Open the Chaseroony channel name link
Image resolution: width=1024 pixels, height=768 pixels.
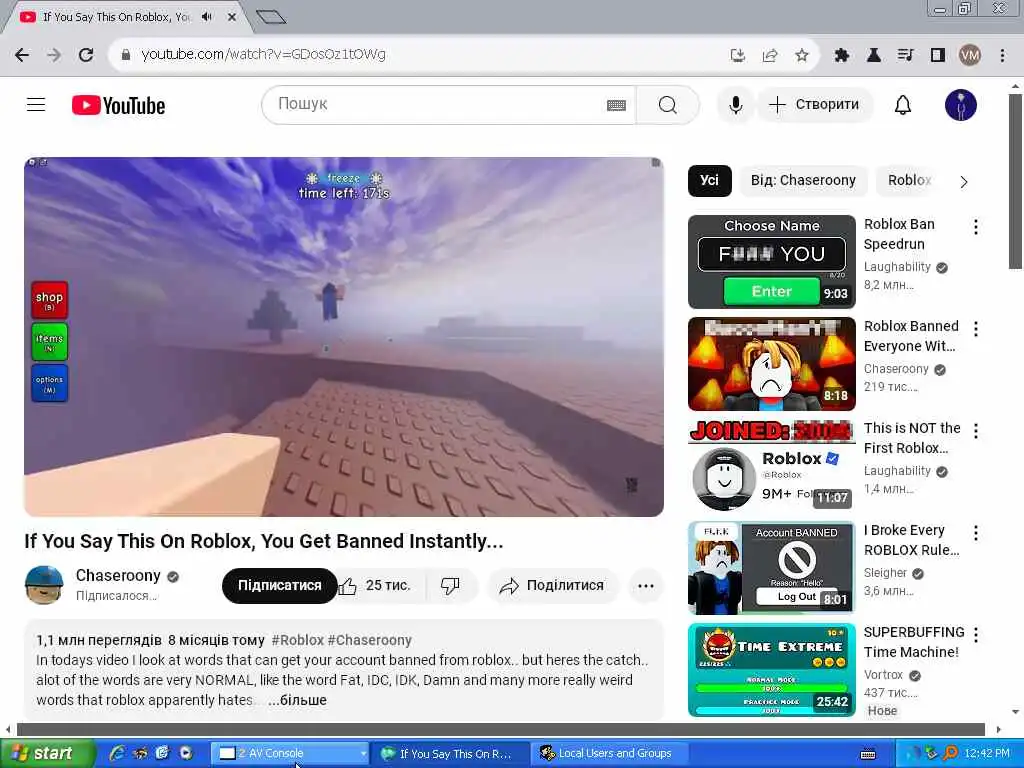[118, 575]
